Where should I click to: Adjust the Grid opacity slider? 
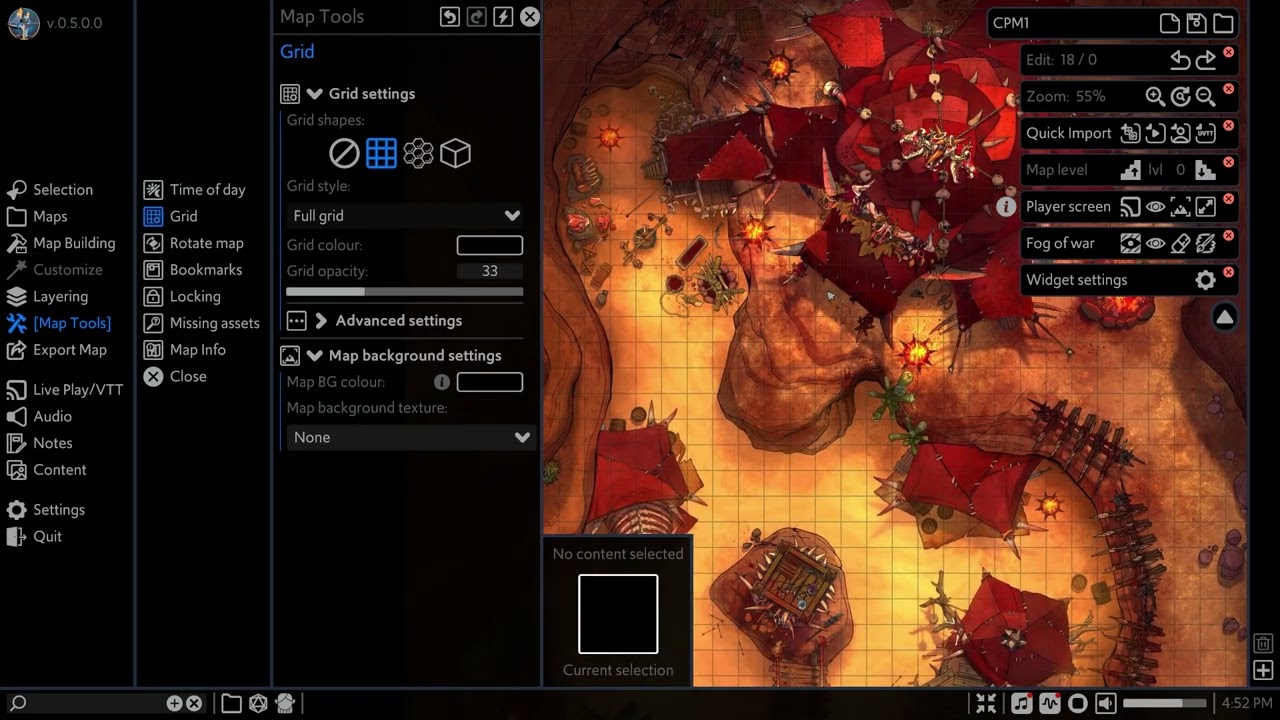pyautogui.click(x=405, y=292)
